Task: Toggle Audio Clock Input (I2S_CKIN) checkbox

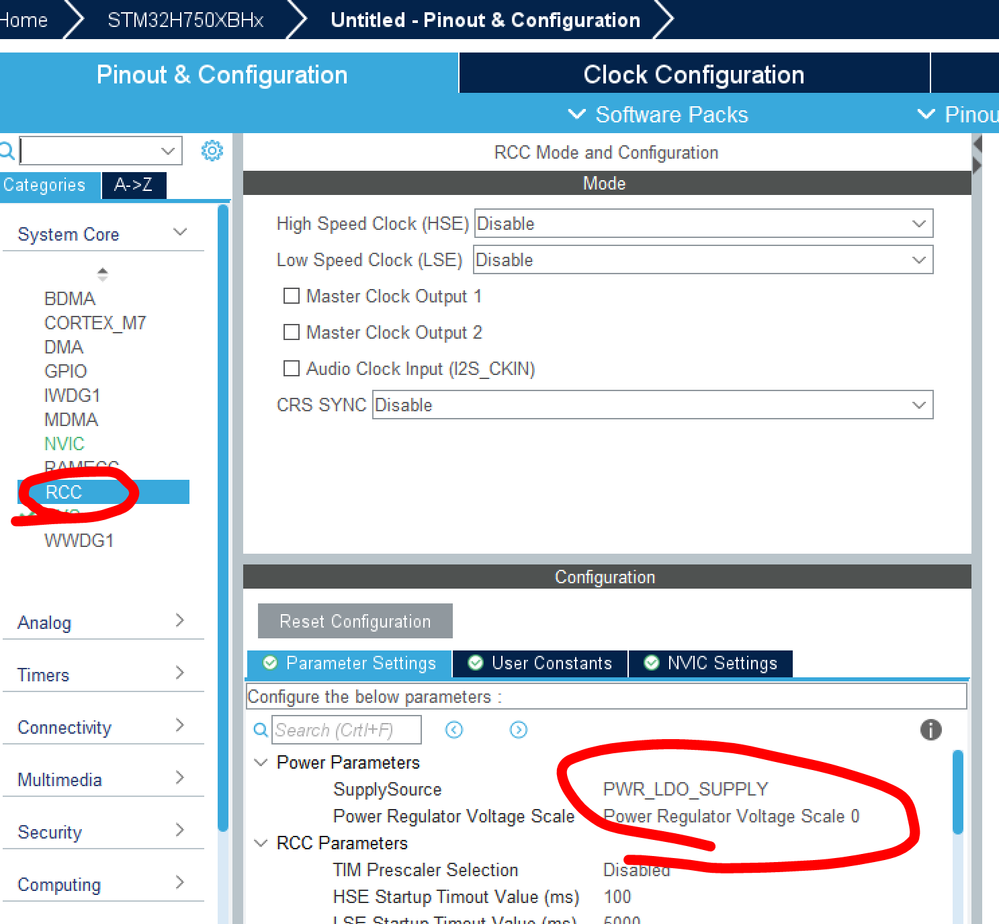Action: tap(291, 368)
